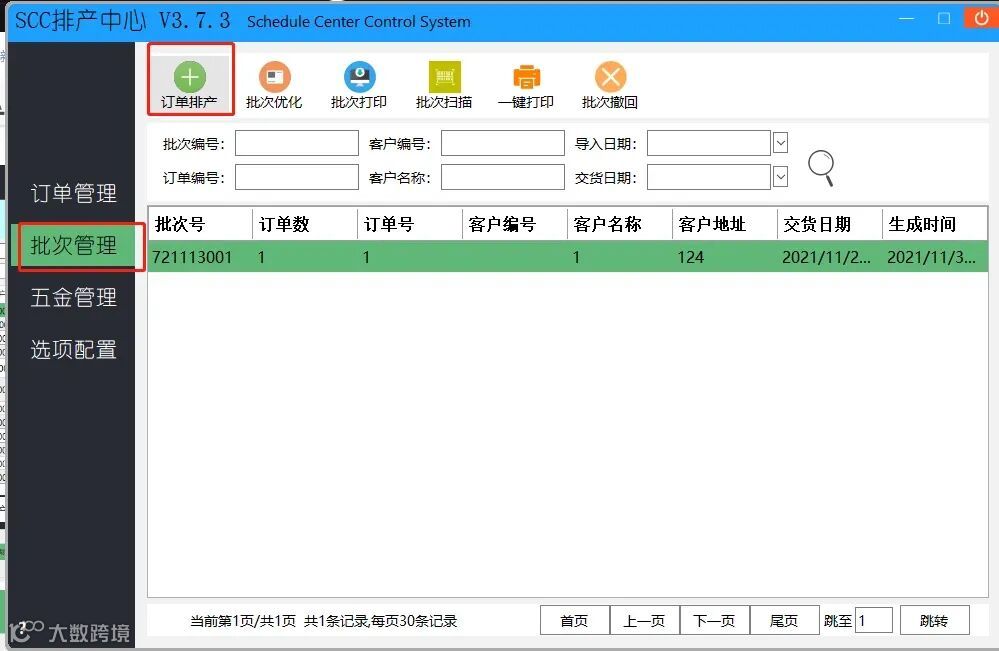Viewport: 999px width, 651px height.
Task: Open 批次优化 toolbar tool
Action: tap(275, 85)
